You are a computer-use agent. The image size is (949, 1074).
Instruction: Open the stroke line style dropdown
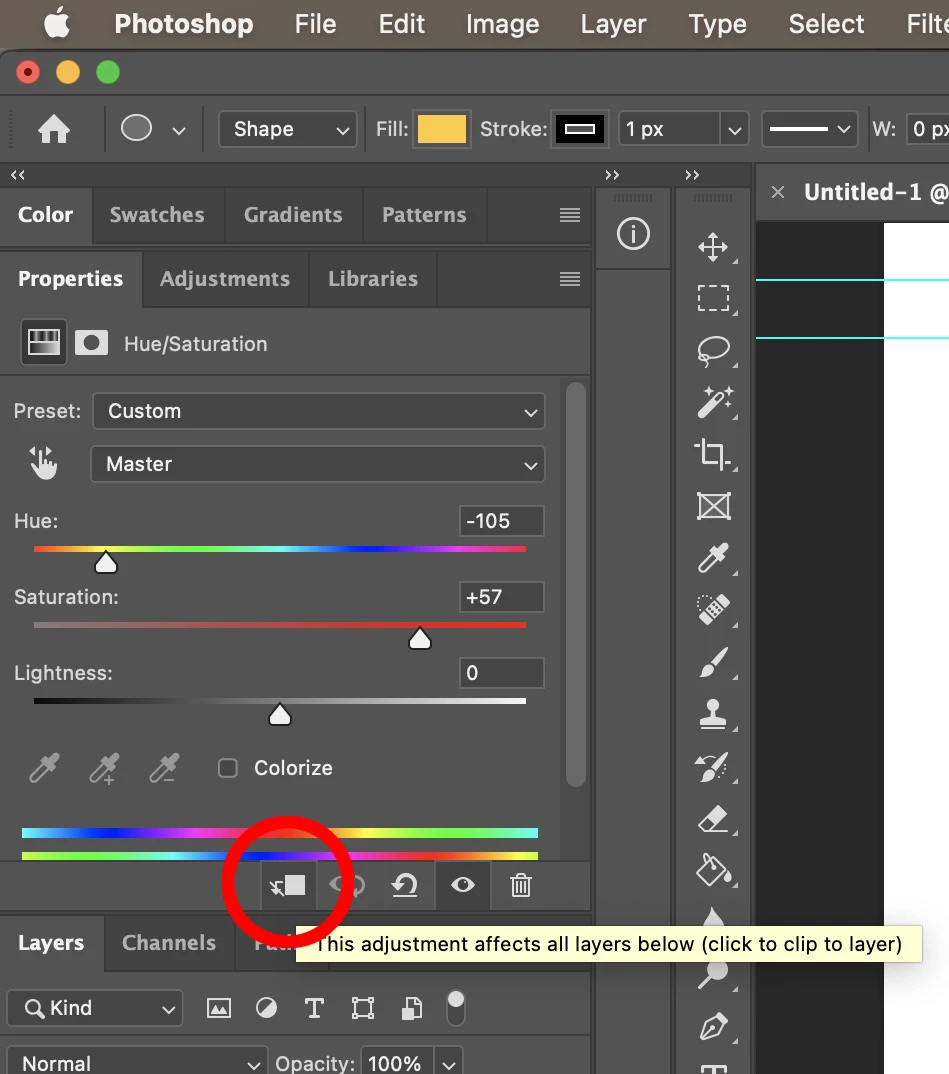811,129
